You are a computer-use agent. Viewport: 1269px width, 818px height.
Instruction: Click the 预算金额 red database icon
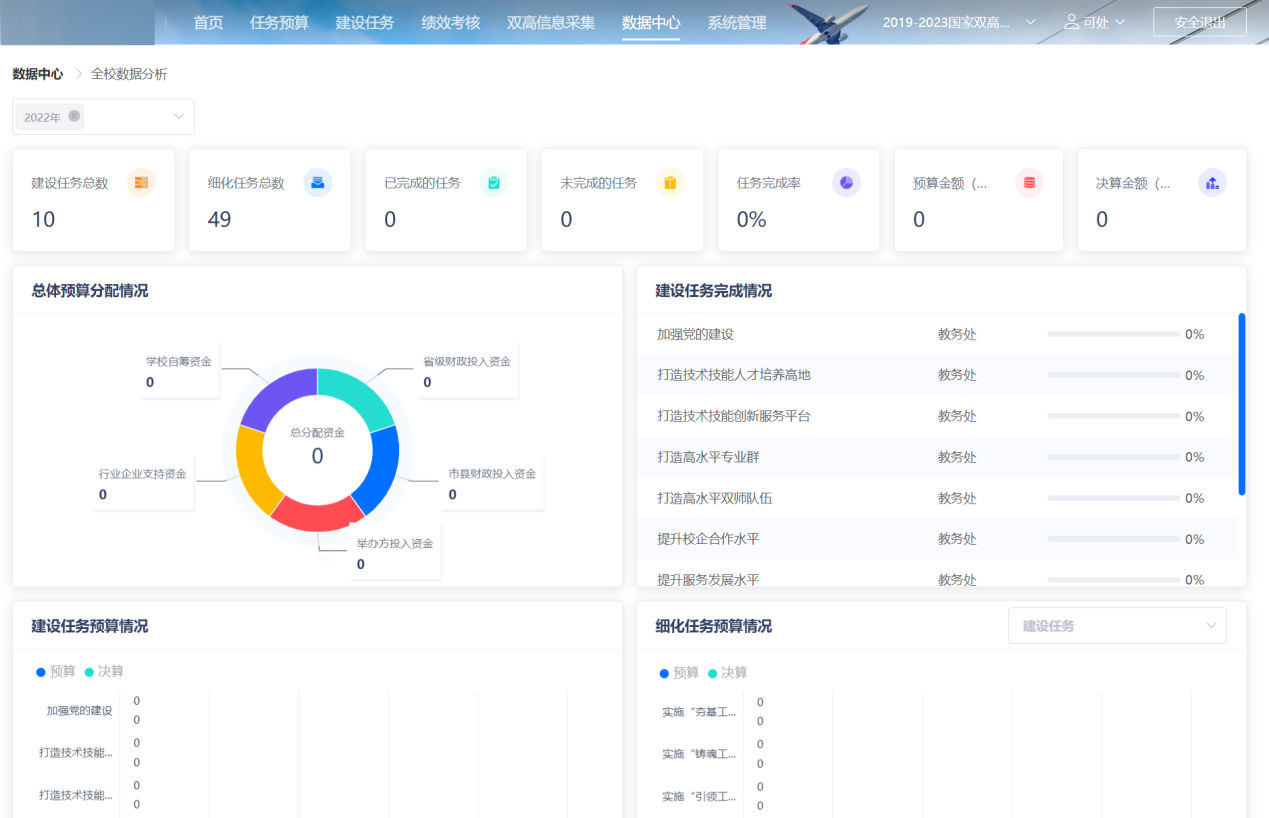click(1028, 184)
